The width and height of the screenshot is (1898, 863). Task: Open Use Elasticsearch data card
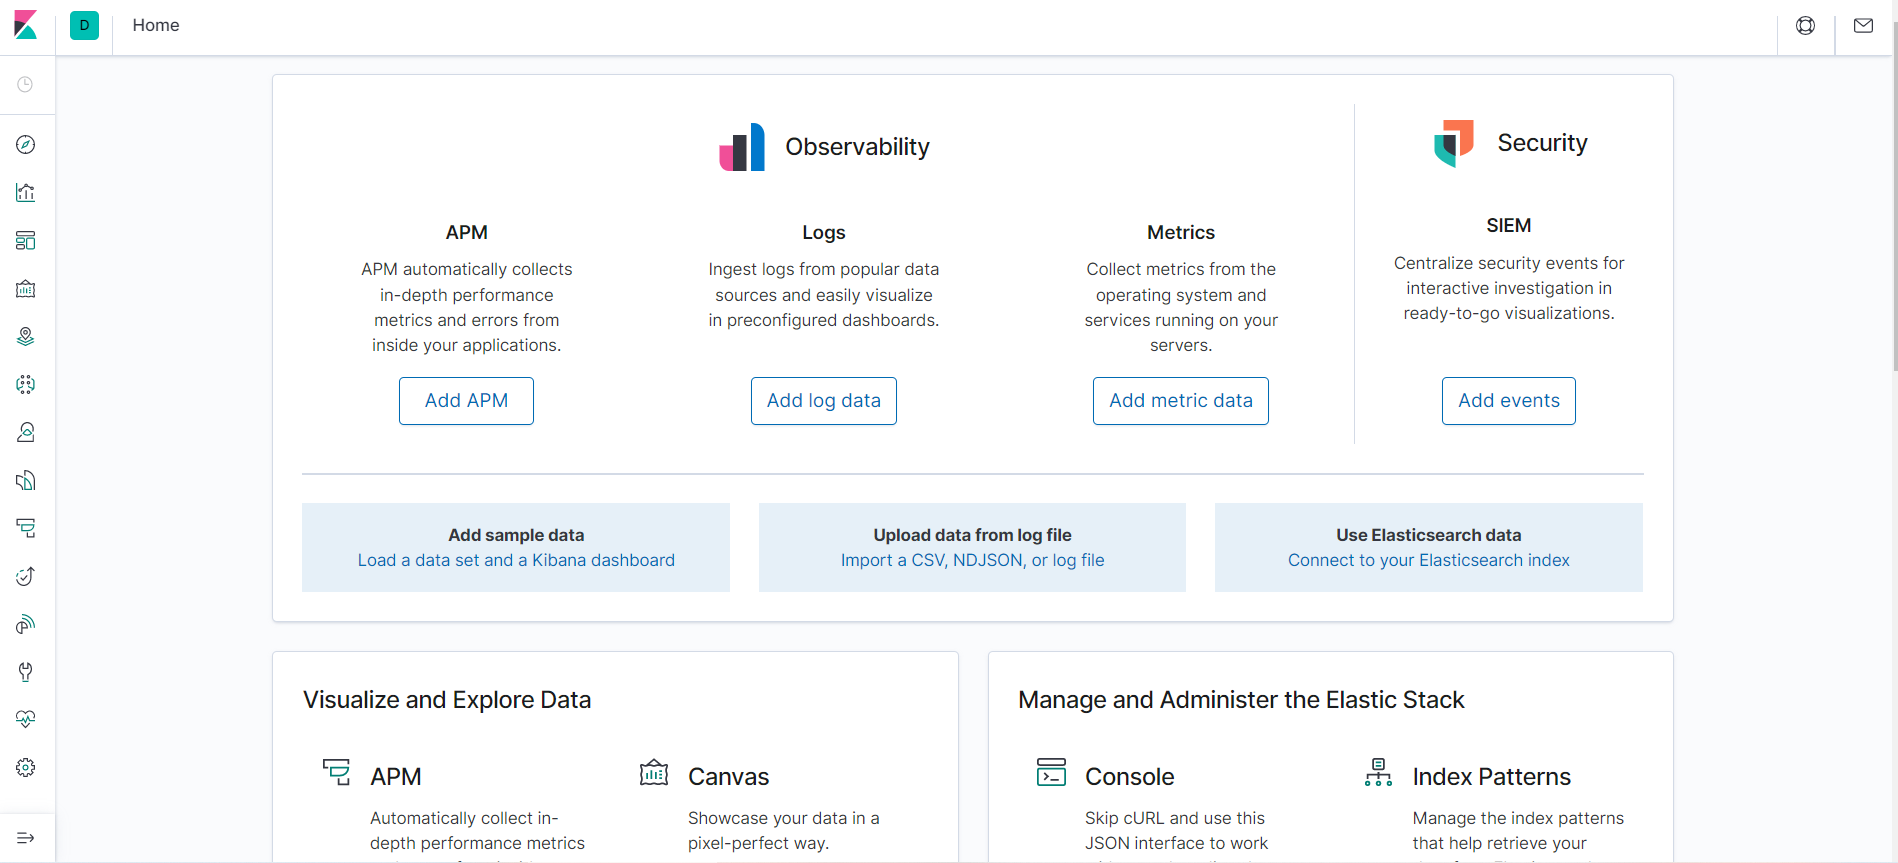coord(1429,547)
